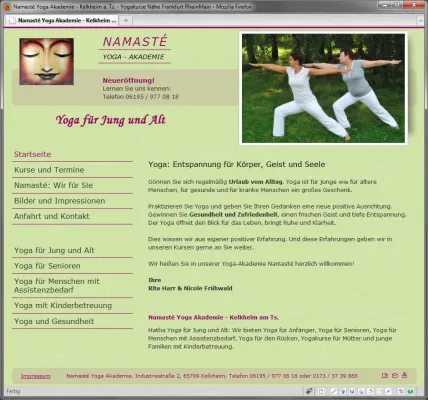Screen dimensions: 428x400
Task: Click crossed tools icon in status bar
Action: (x=401, y=391)
